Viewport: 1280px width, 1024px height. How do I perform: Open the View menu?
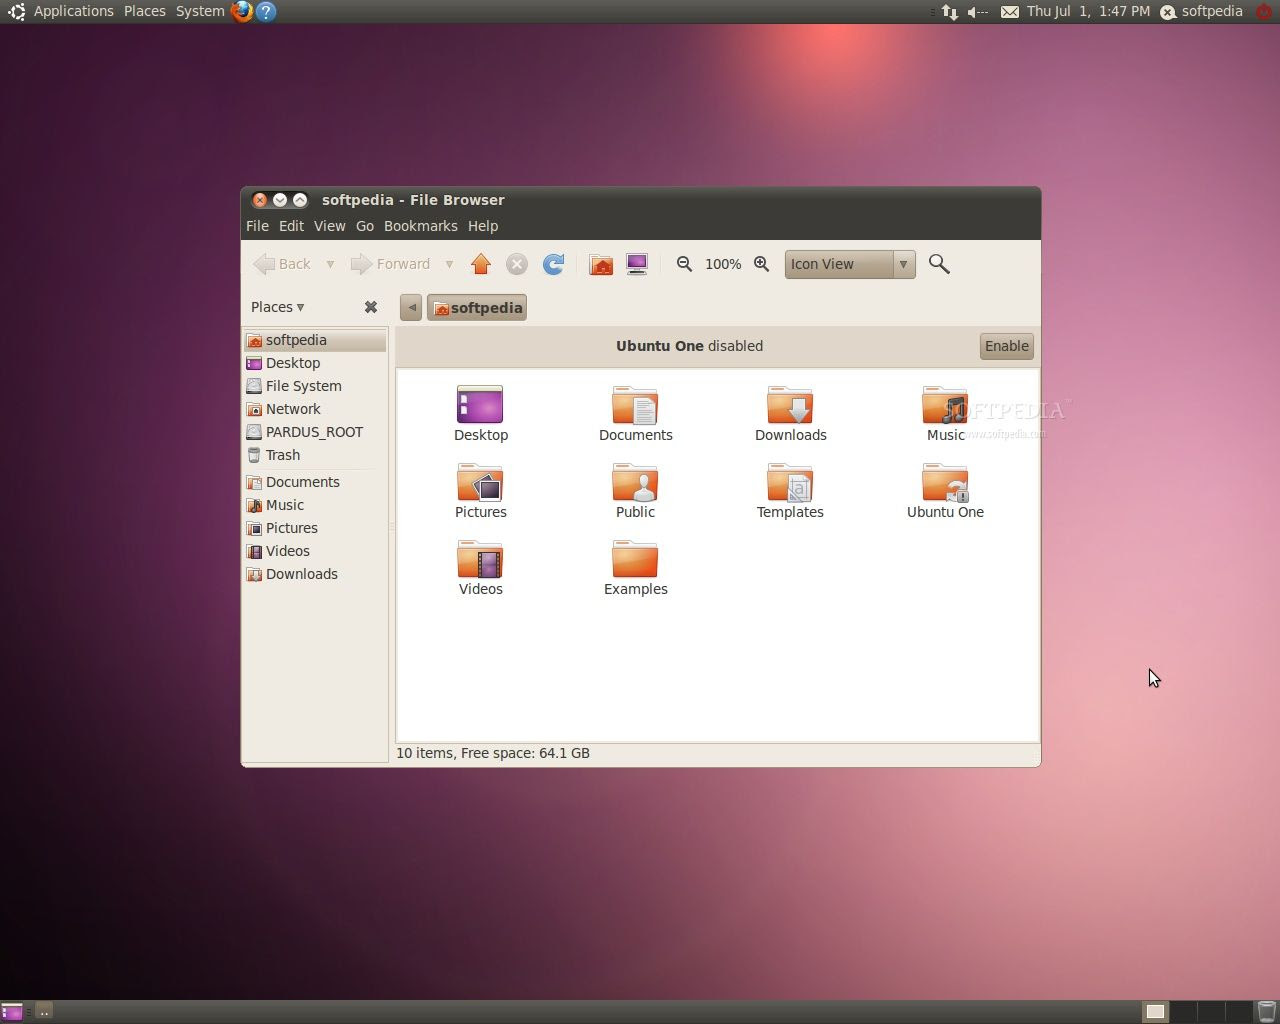[x=329, y=226]
